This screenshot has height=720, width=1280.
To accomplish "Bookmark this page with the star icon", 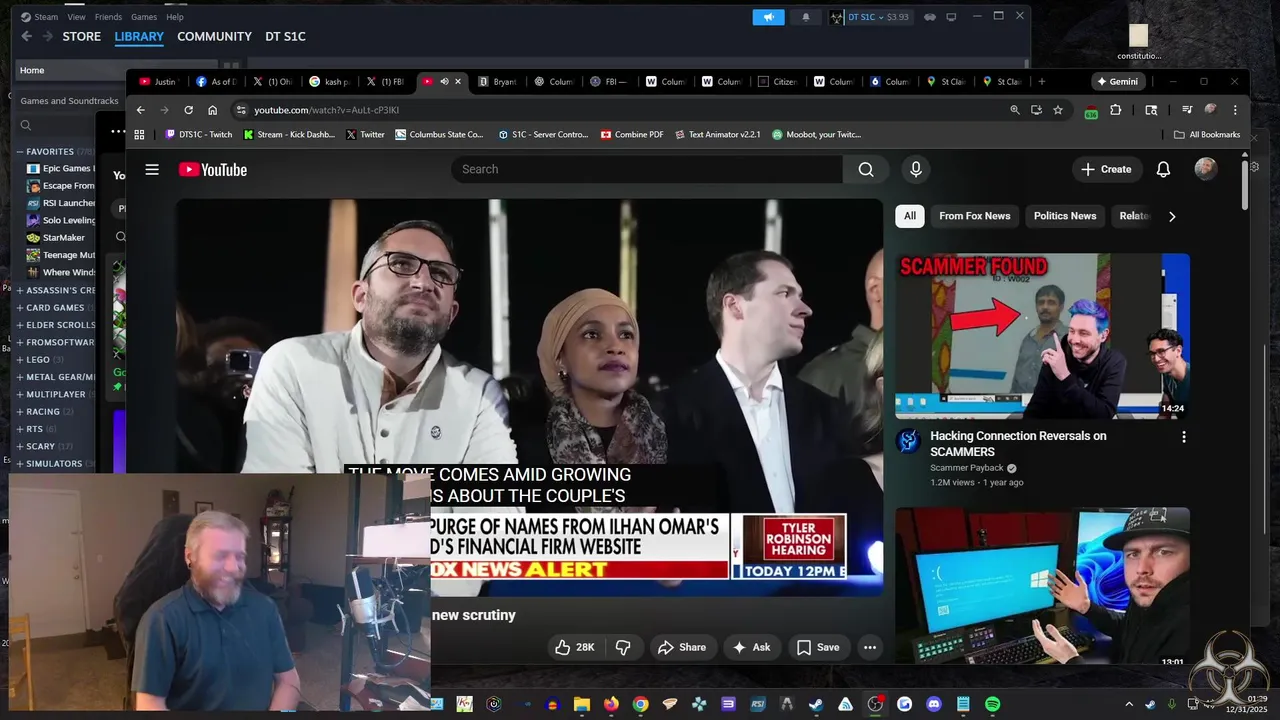I will click(1058, 110).
